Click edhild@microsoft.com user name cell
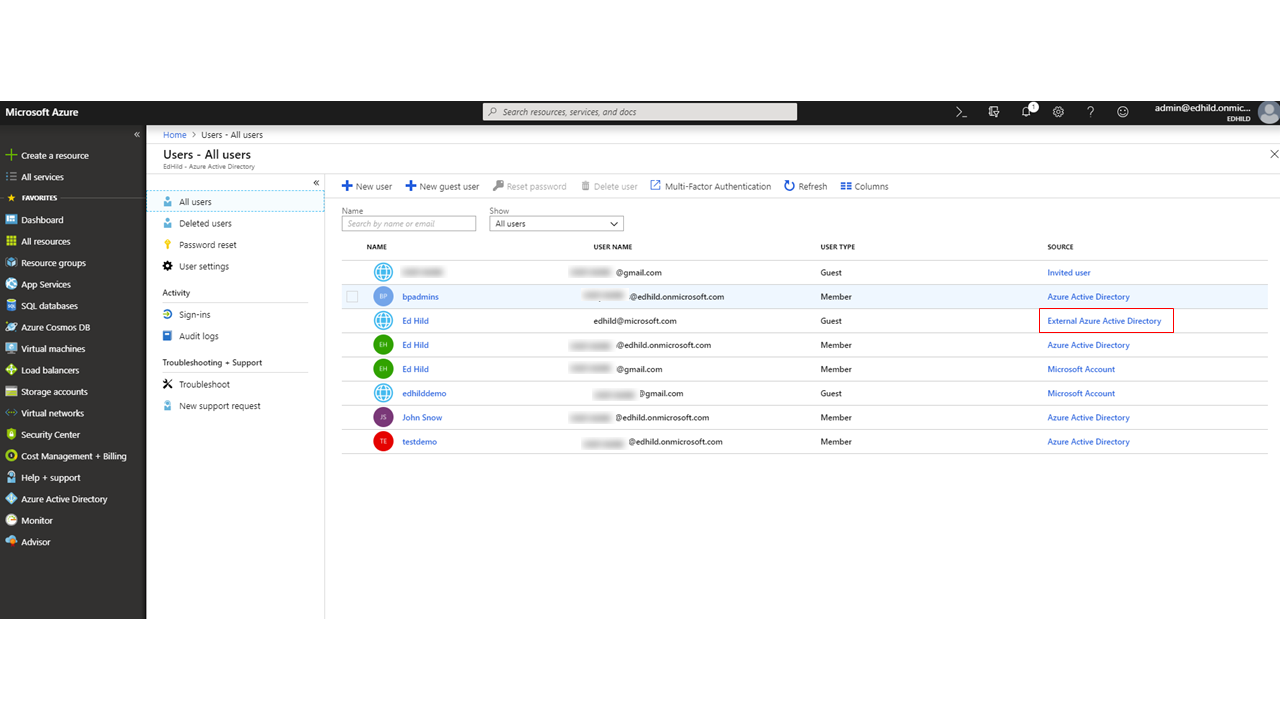The image size is (1280, 720). tap(635, 321)
